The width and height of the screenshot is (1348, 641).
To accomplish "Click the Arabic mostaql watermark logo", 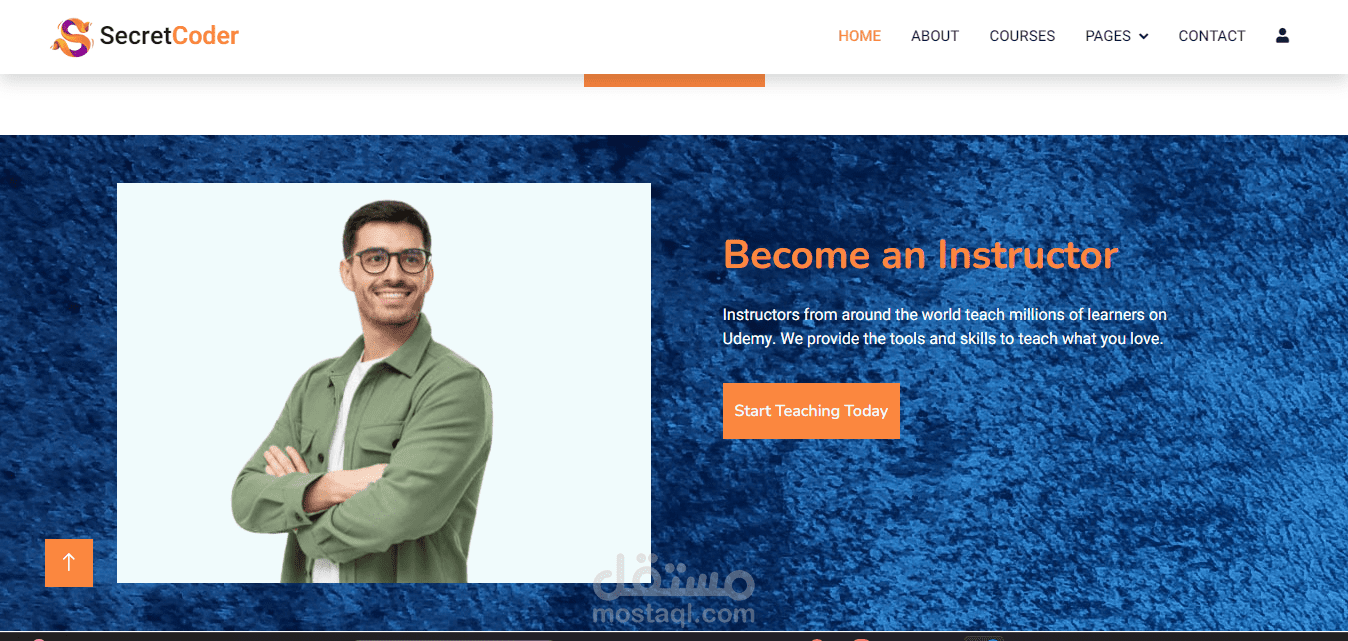I will pos(673,575).
